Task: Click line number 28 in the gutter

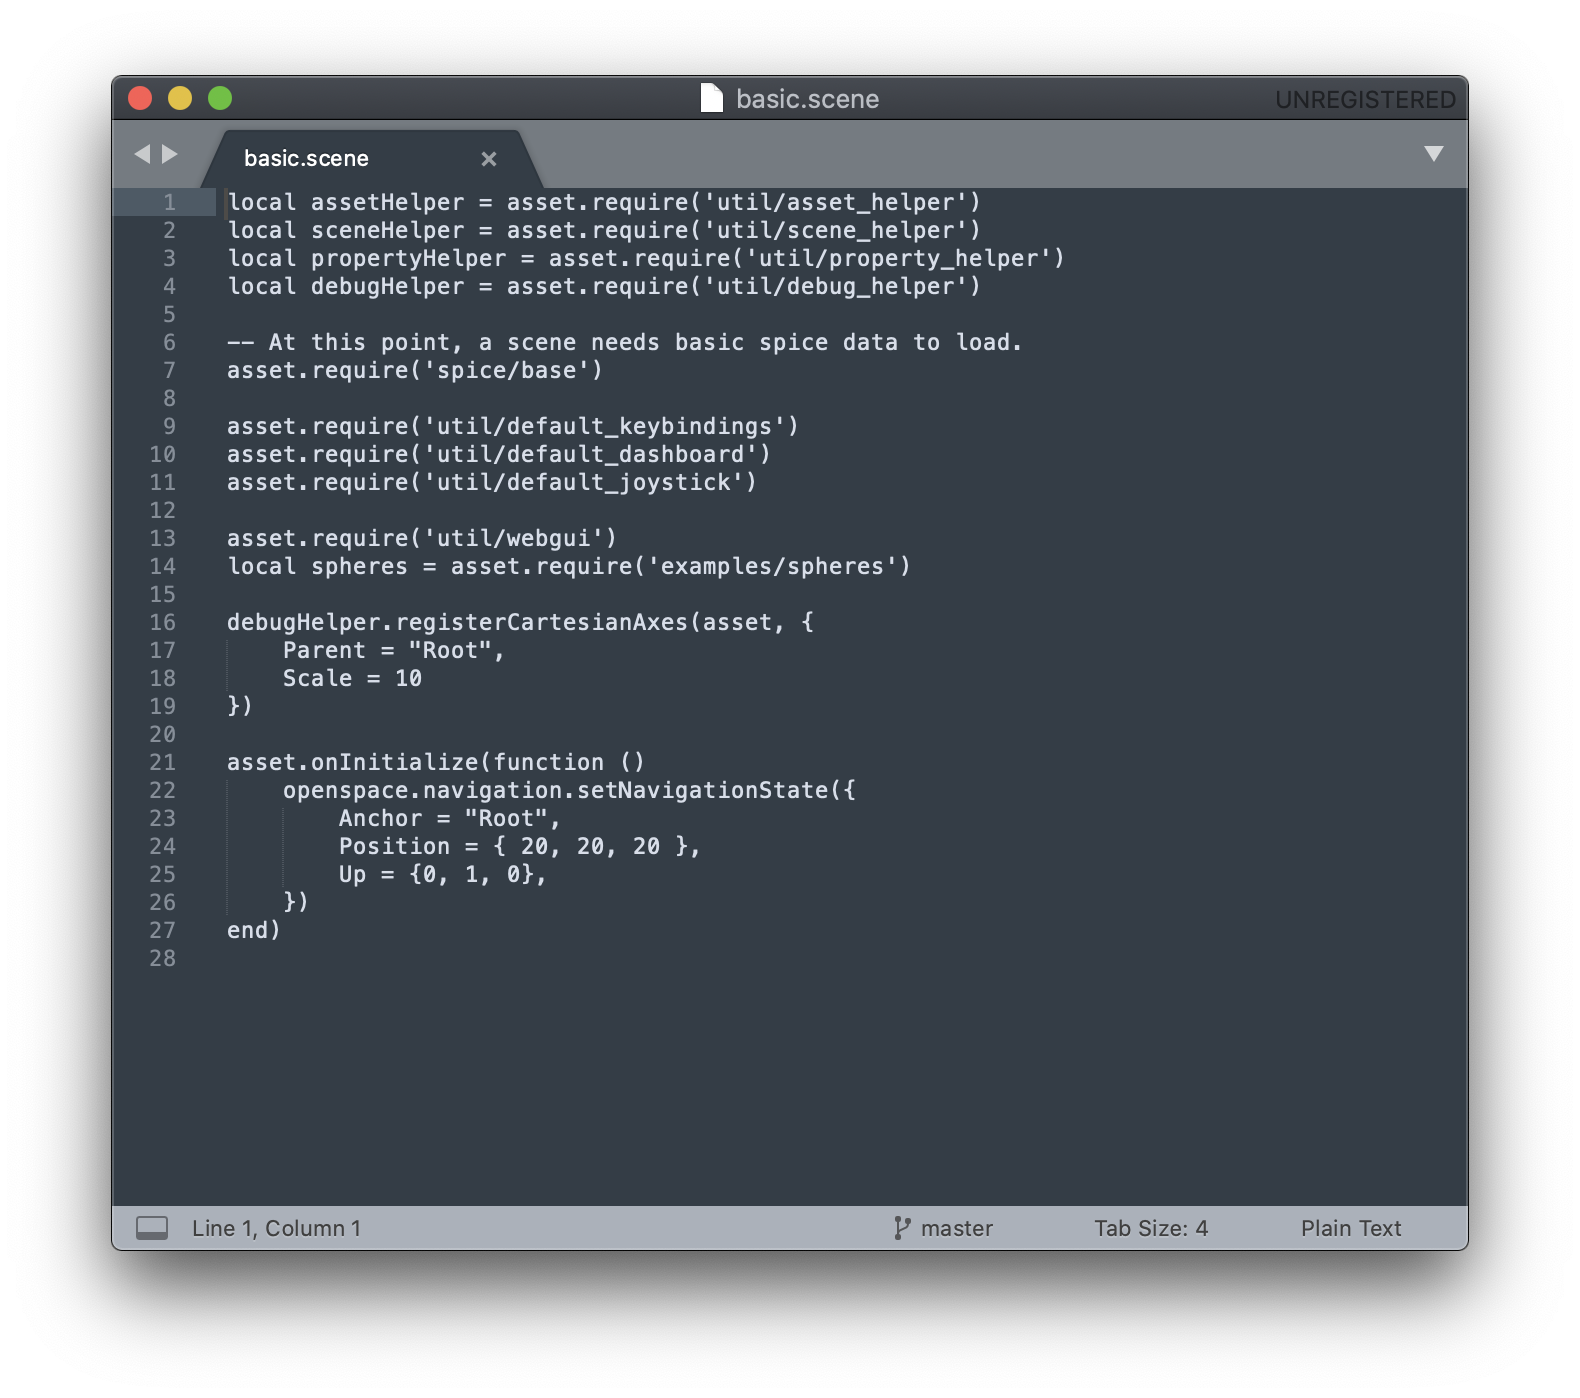Action: [162, 958]
